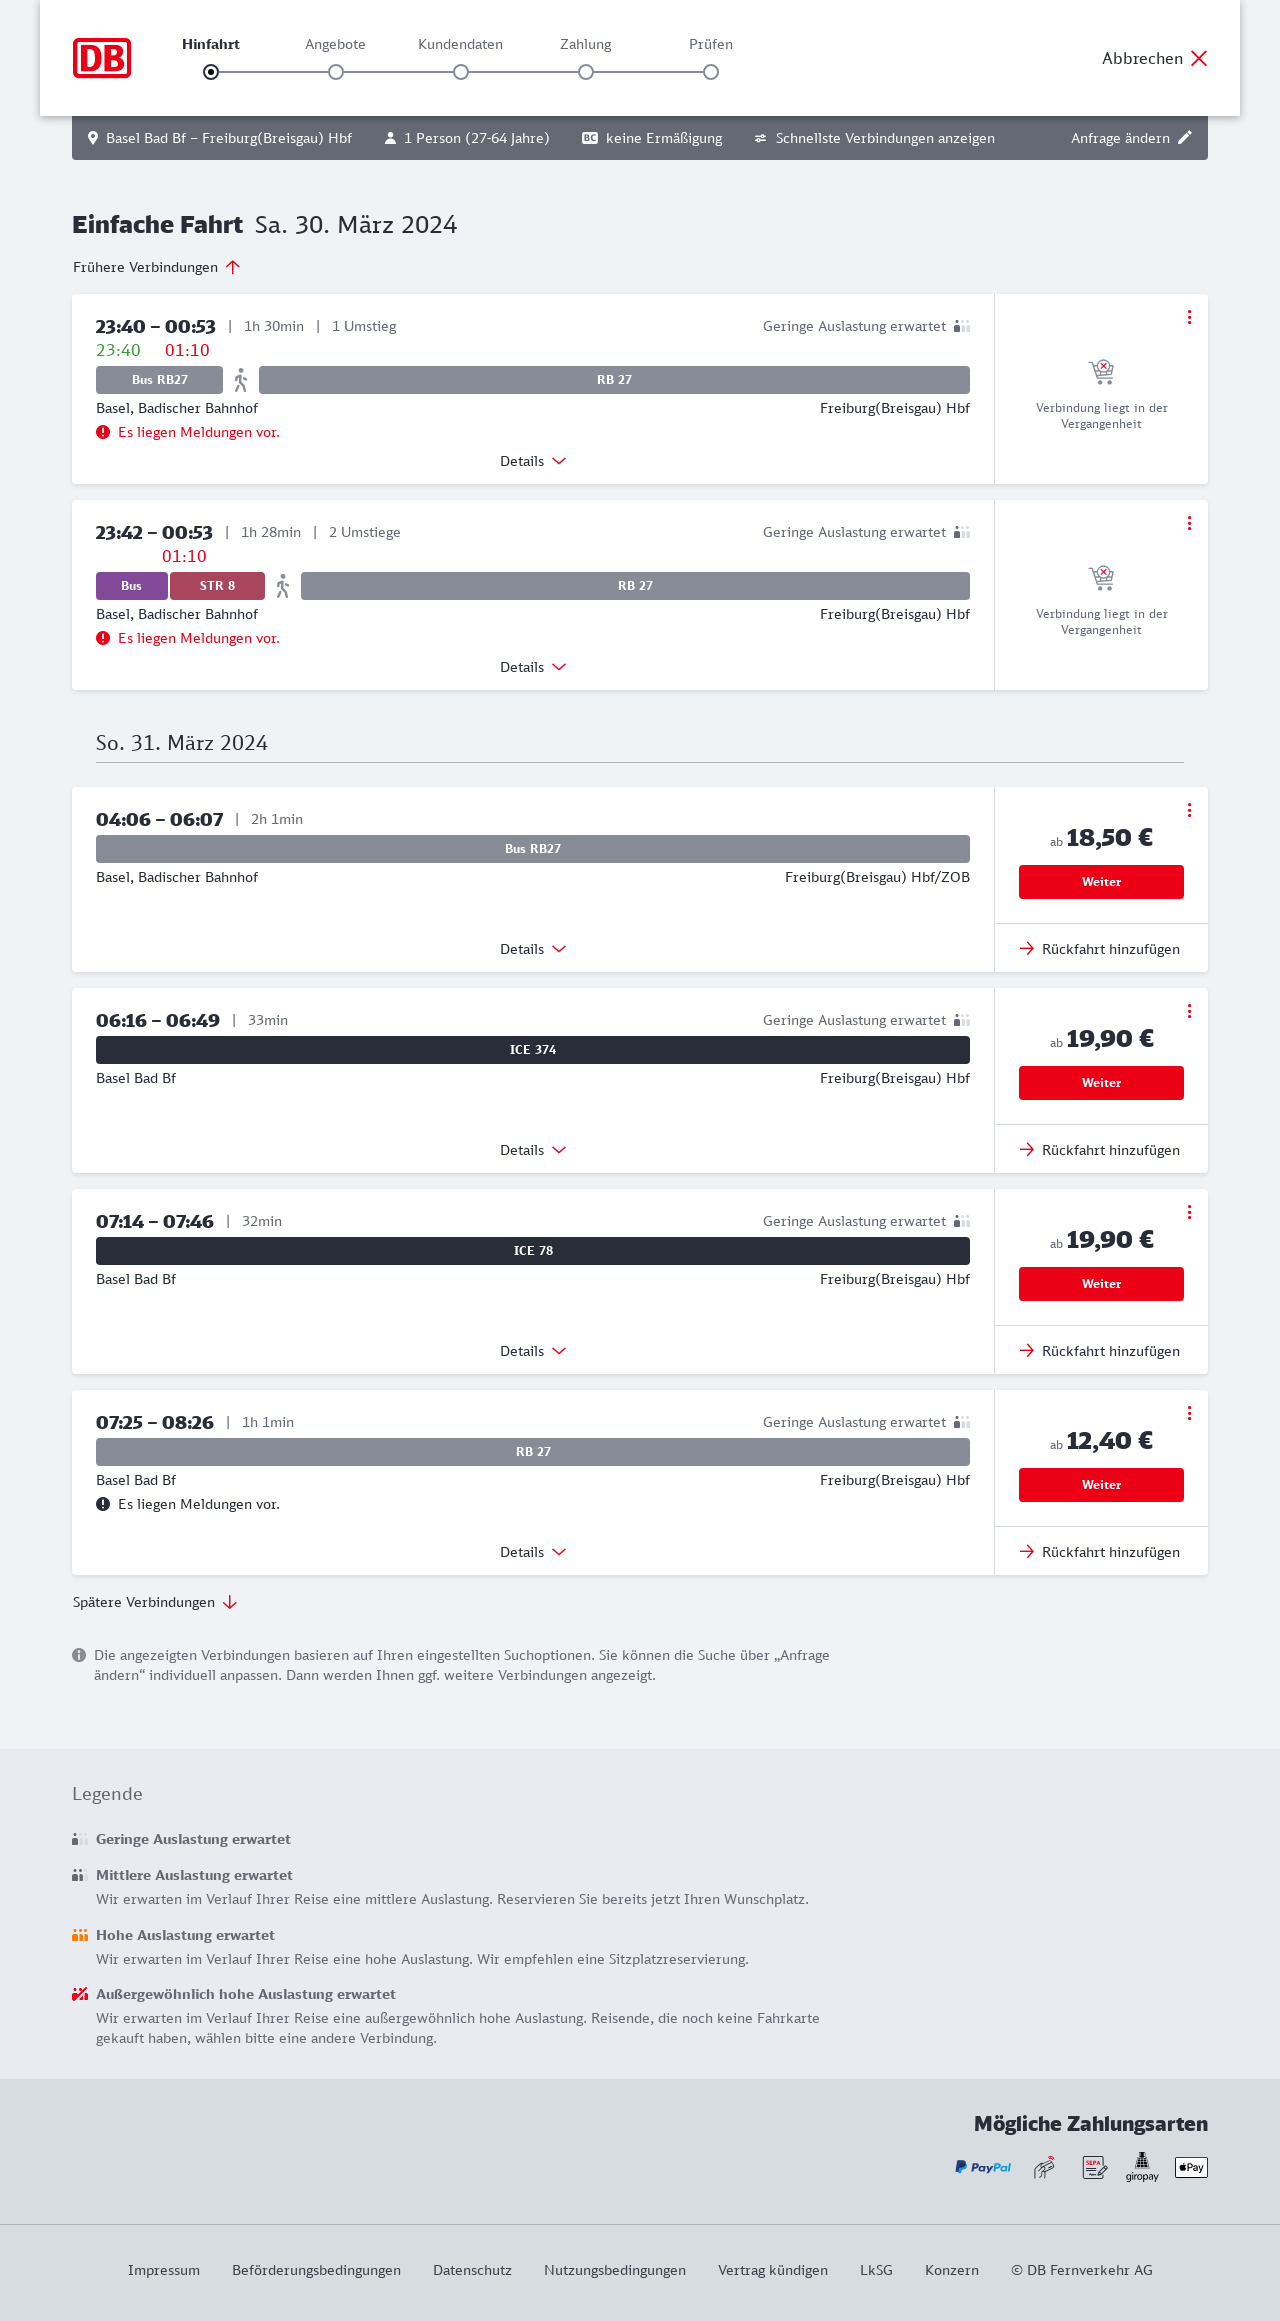Click Weiter for the 12,40 € fare
The height and width of the screenshot is (2321, 1280).
1101,1485
